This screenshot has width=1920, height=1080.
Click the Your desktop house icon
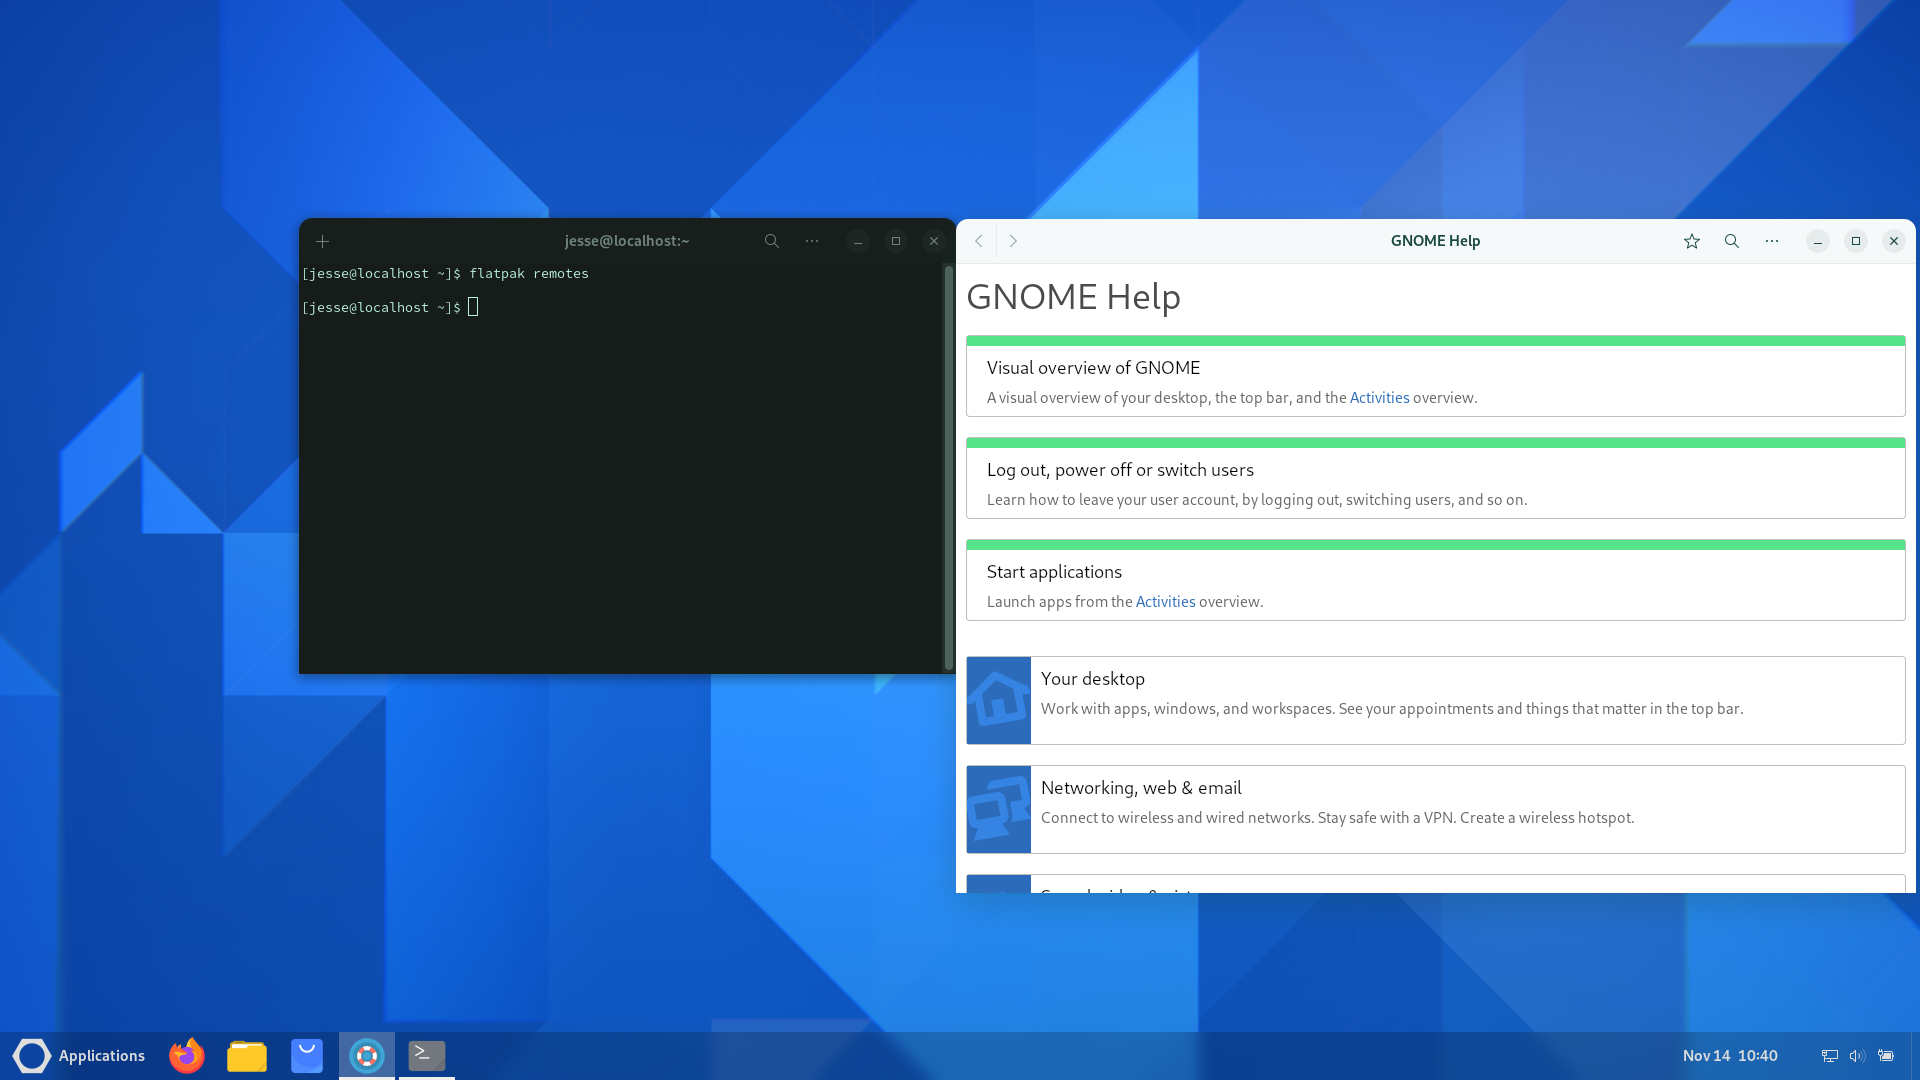click(x=998, y=700)
